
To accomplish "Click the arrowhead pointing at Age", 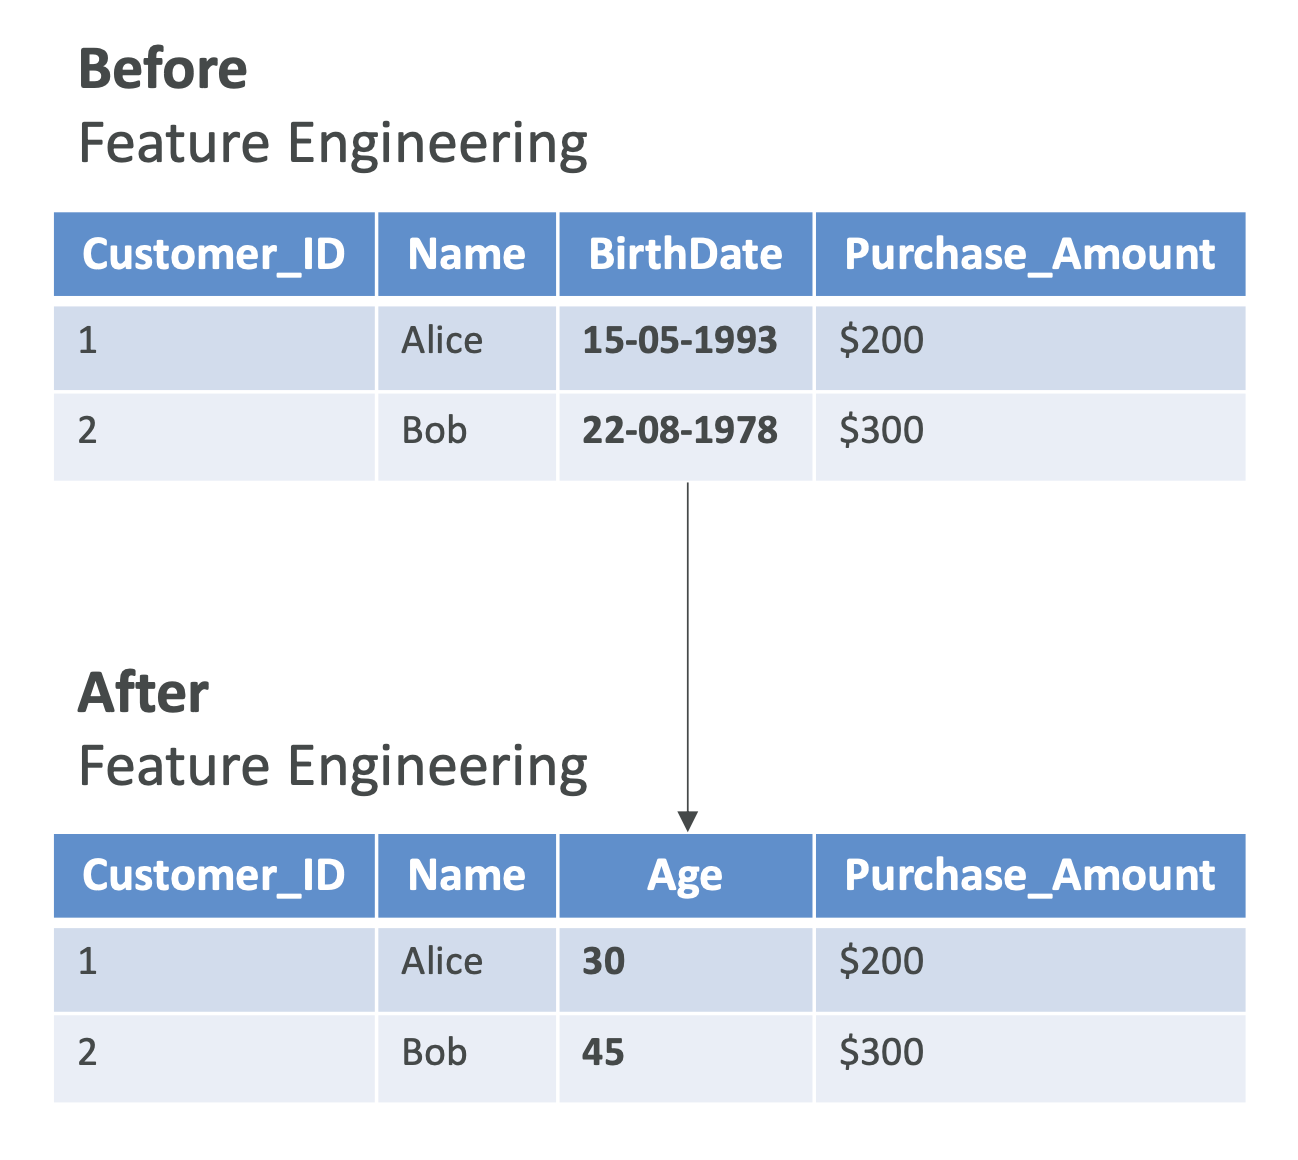I will (x=687, y=821).
